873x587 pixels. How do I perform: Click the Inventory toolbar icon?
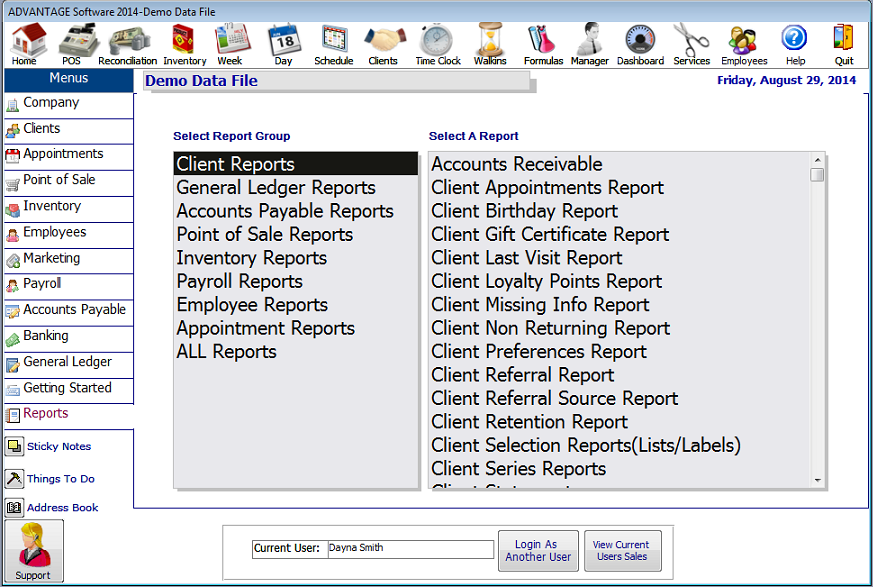click(184, 45)
